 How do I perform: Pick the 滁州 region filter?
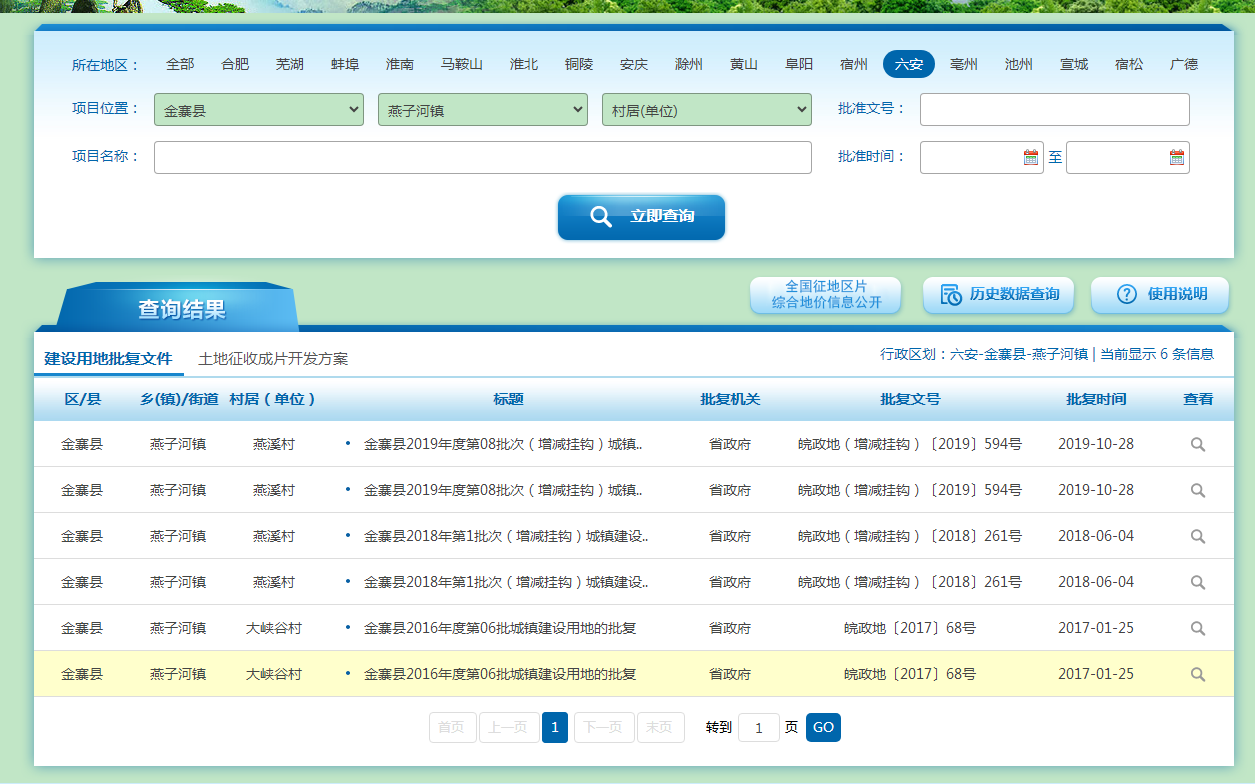[689, 64]
